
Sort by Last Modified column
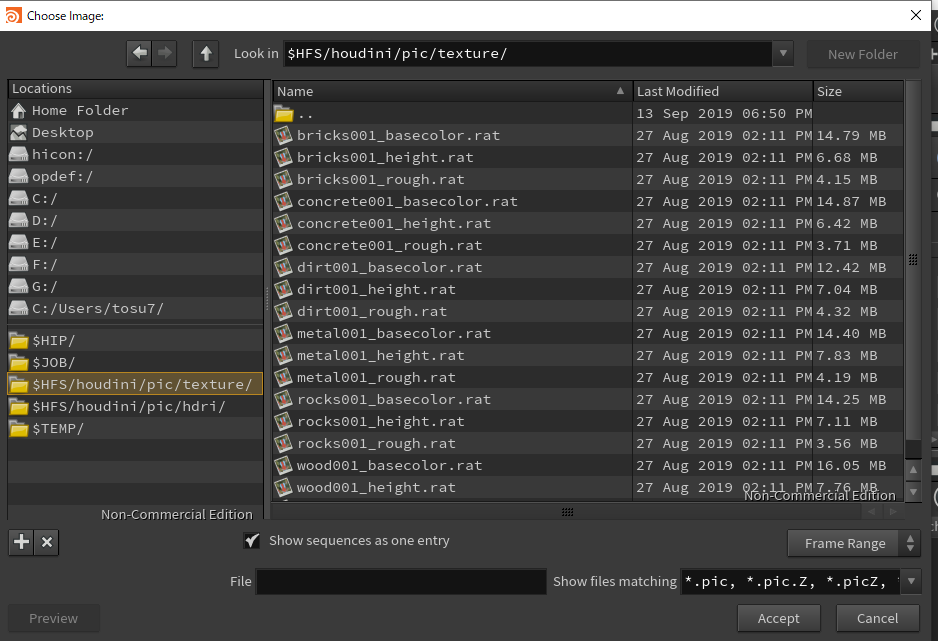click(722, 91)
